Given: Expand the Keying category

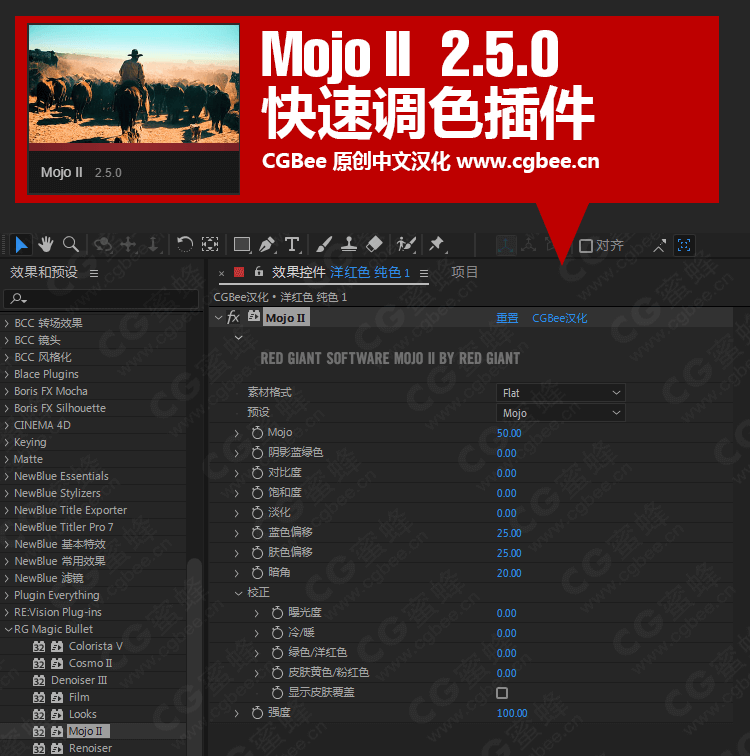Looking at the screenshot, I should coord(6,442).
